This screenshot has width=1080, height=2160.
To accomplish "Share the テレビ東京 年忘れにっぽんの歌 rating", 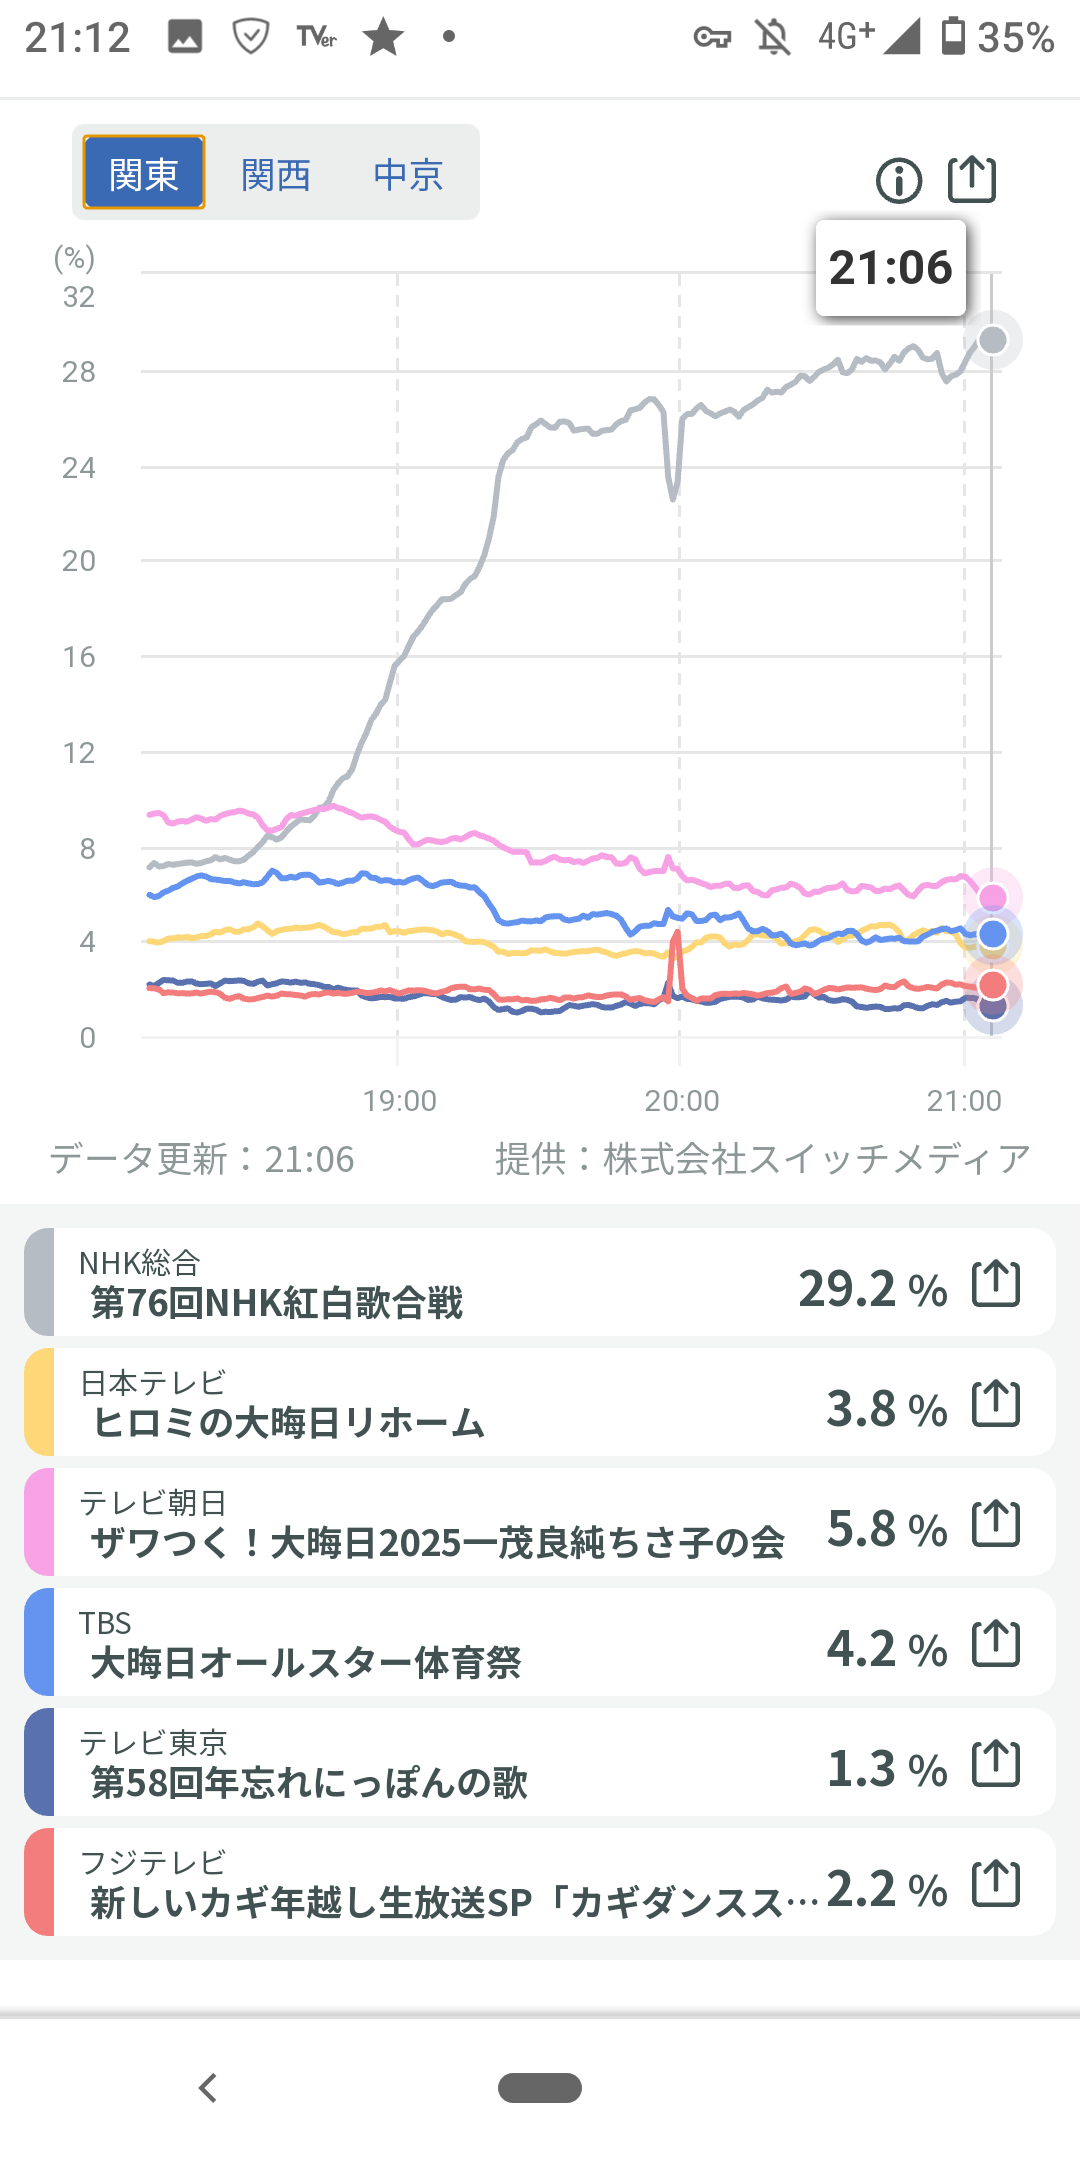I will pyautogui.click(x=996, y=1764).
